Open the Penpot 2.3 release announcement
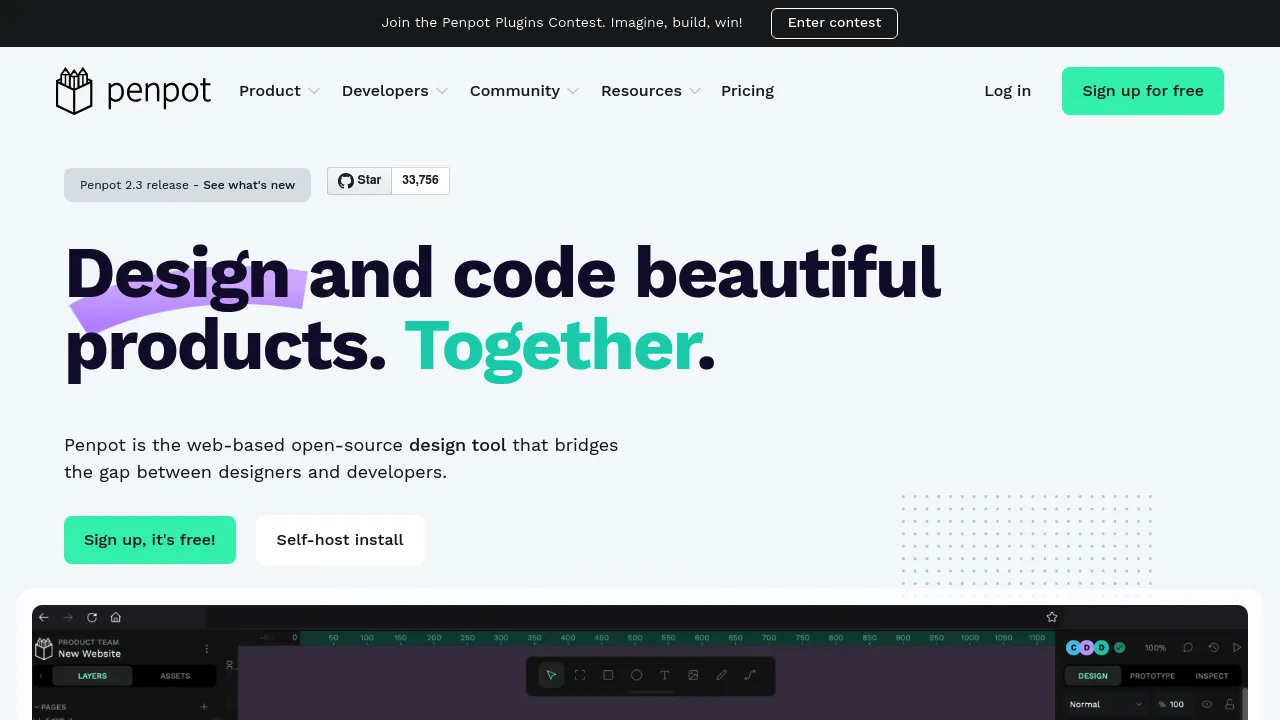Viewport: 1280px width, 720px height. point(187,185)
